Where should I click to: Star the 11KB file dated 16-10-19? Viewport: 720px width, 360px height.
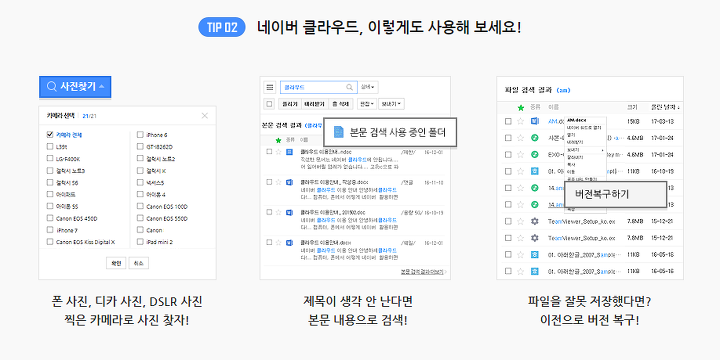click(x=520, y=171)
